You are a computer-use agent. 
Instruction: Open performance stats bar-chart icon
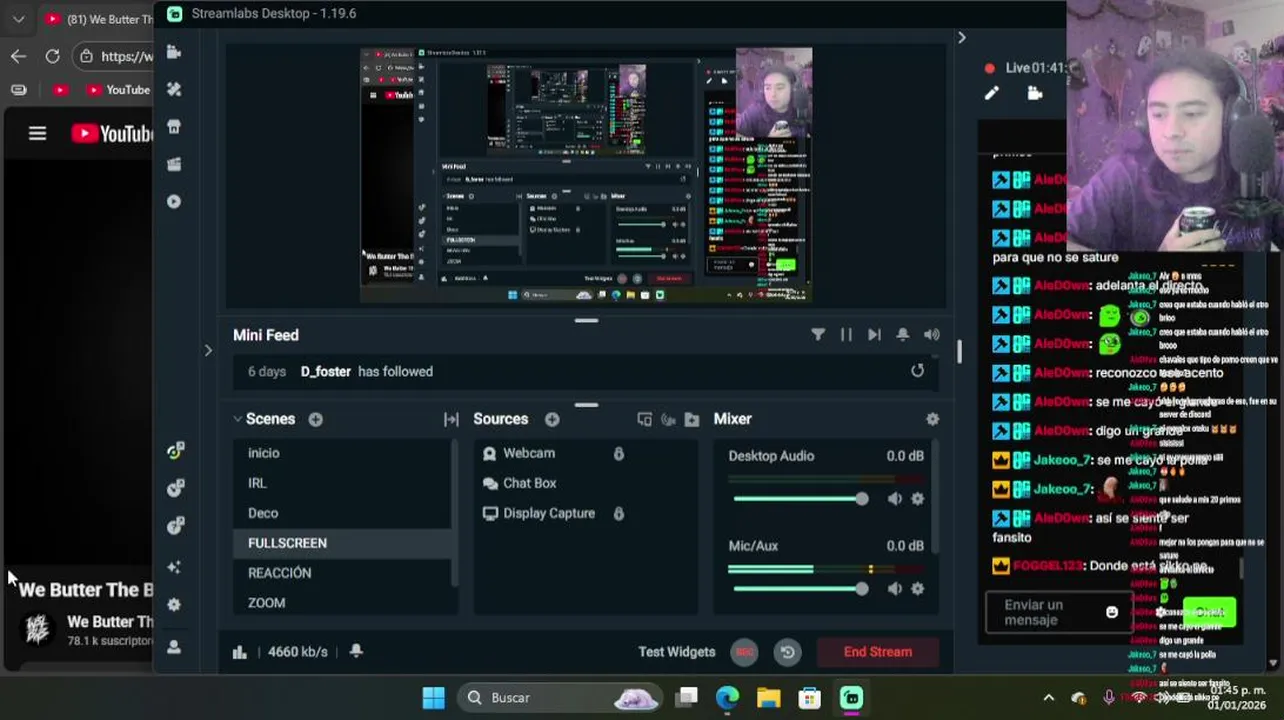tap(240, 652)
